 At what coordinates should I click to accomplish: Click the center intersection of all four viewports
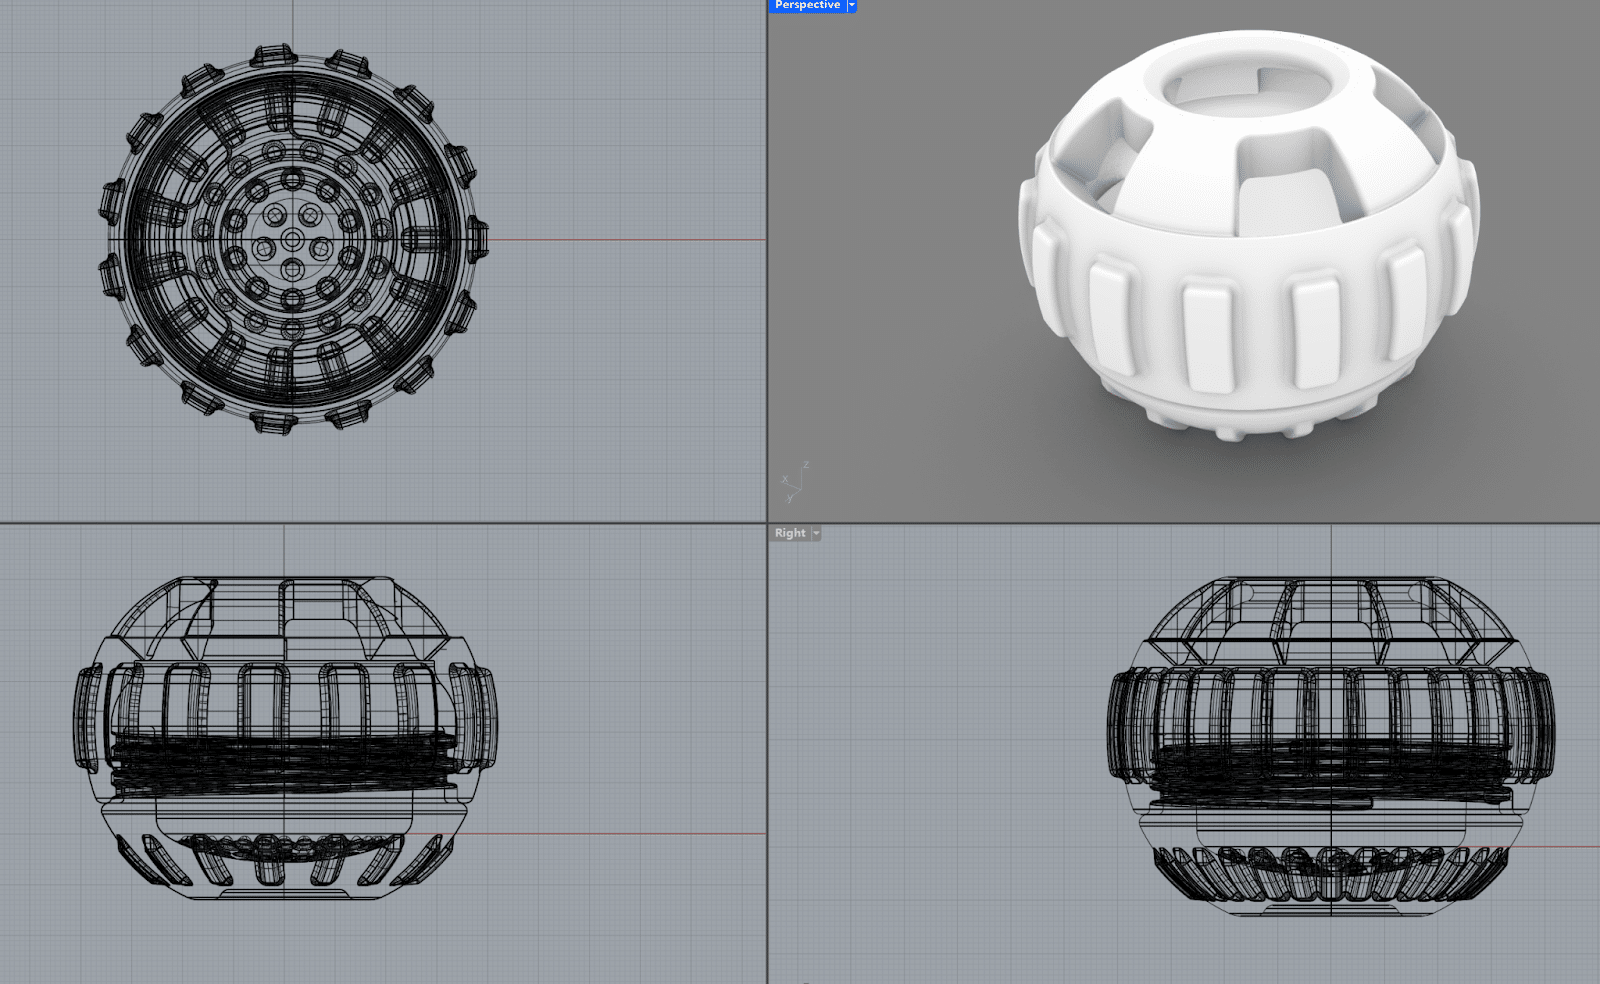(767, 522)
